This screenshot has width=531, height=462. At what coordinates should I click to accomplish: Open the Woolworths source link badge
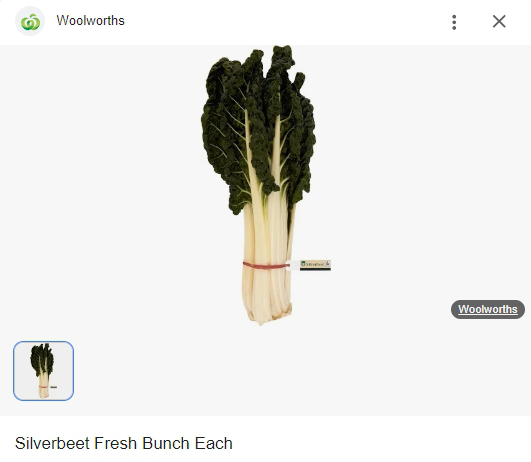tap(488, 309)
